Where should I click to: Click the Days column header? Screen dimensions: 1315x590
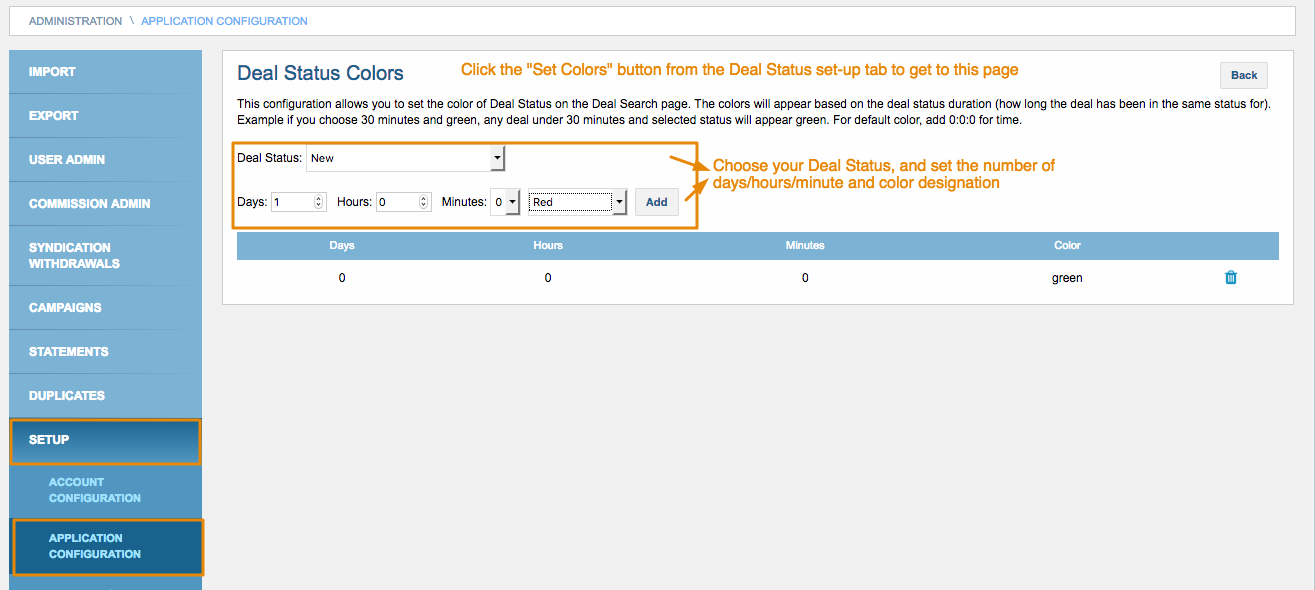[x=342, y=245]
